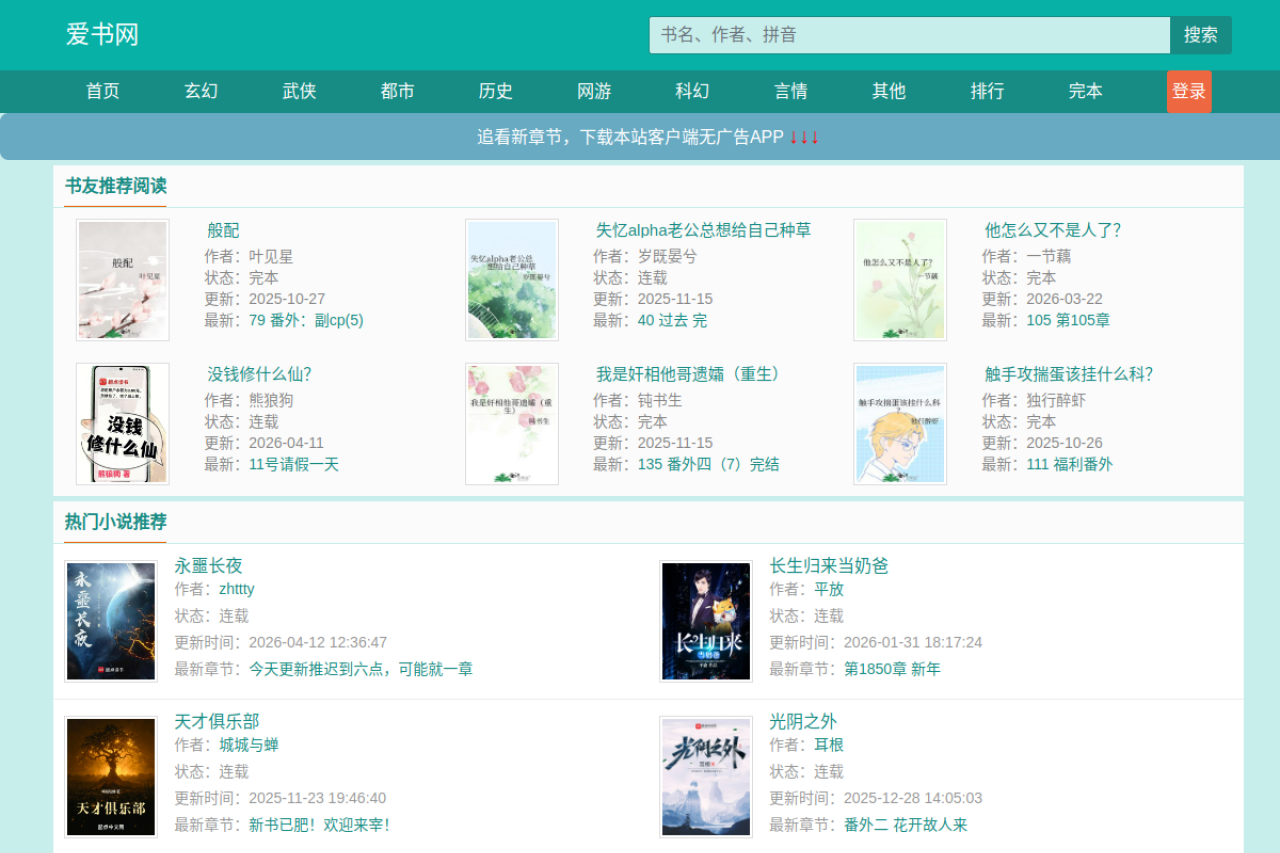This screenshot has width=1280, height=853.
Task: Open the 排行 rankings menu item
Action: tap(987, 91)
